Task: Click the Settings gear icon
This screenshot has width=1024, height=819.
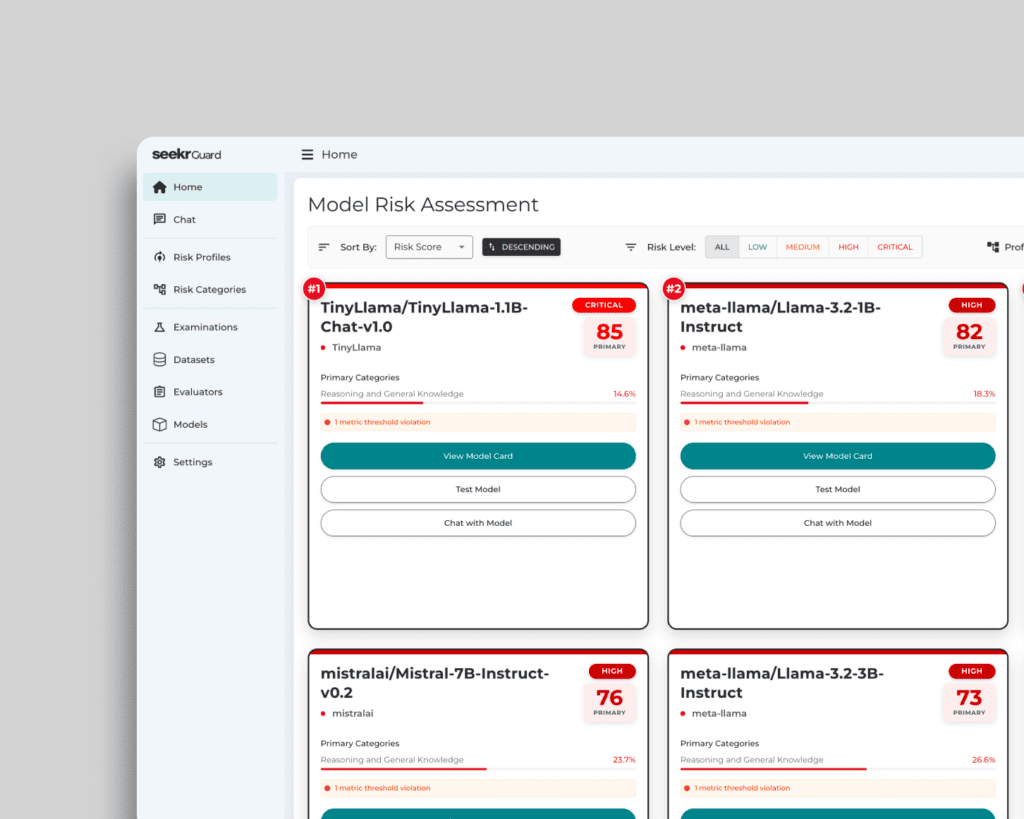Action: click(160, 461)
